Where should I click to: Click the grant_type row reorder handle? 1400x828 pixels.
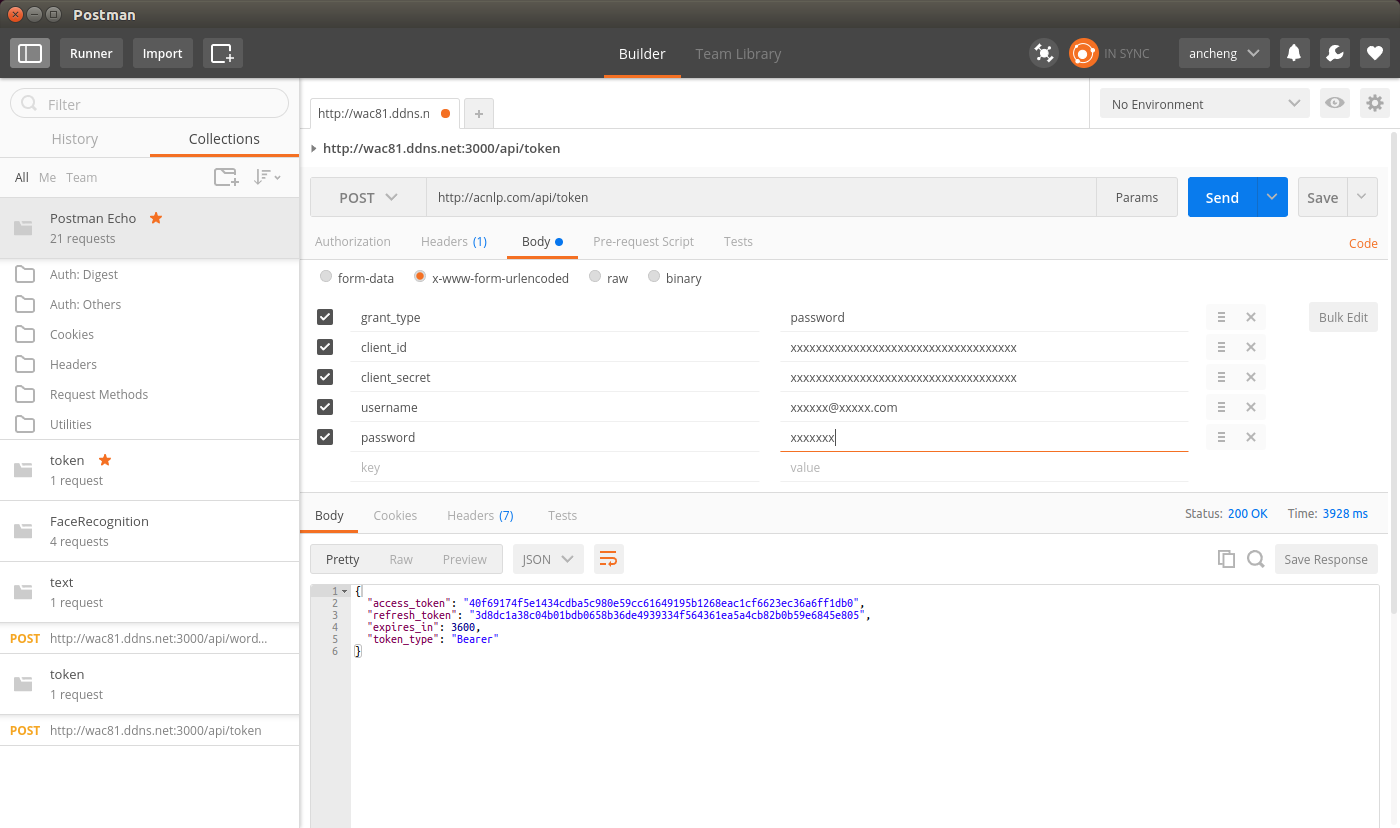point(1221,318)
